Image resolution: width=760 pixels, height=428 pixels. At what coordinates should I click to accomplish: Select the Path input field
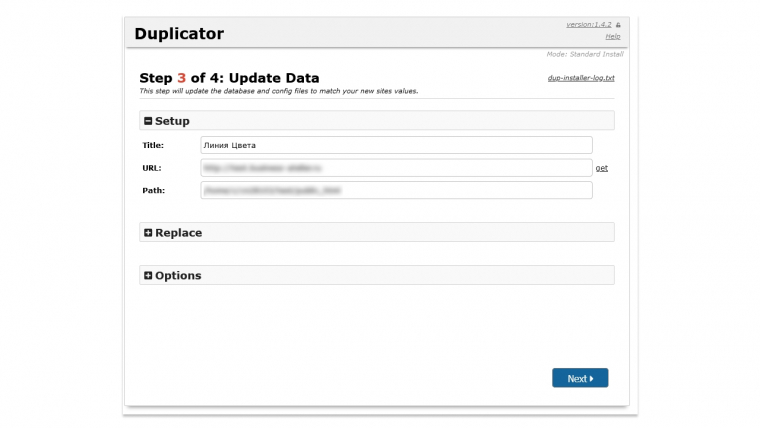click(395, 190)
